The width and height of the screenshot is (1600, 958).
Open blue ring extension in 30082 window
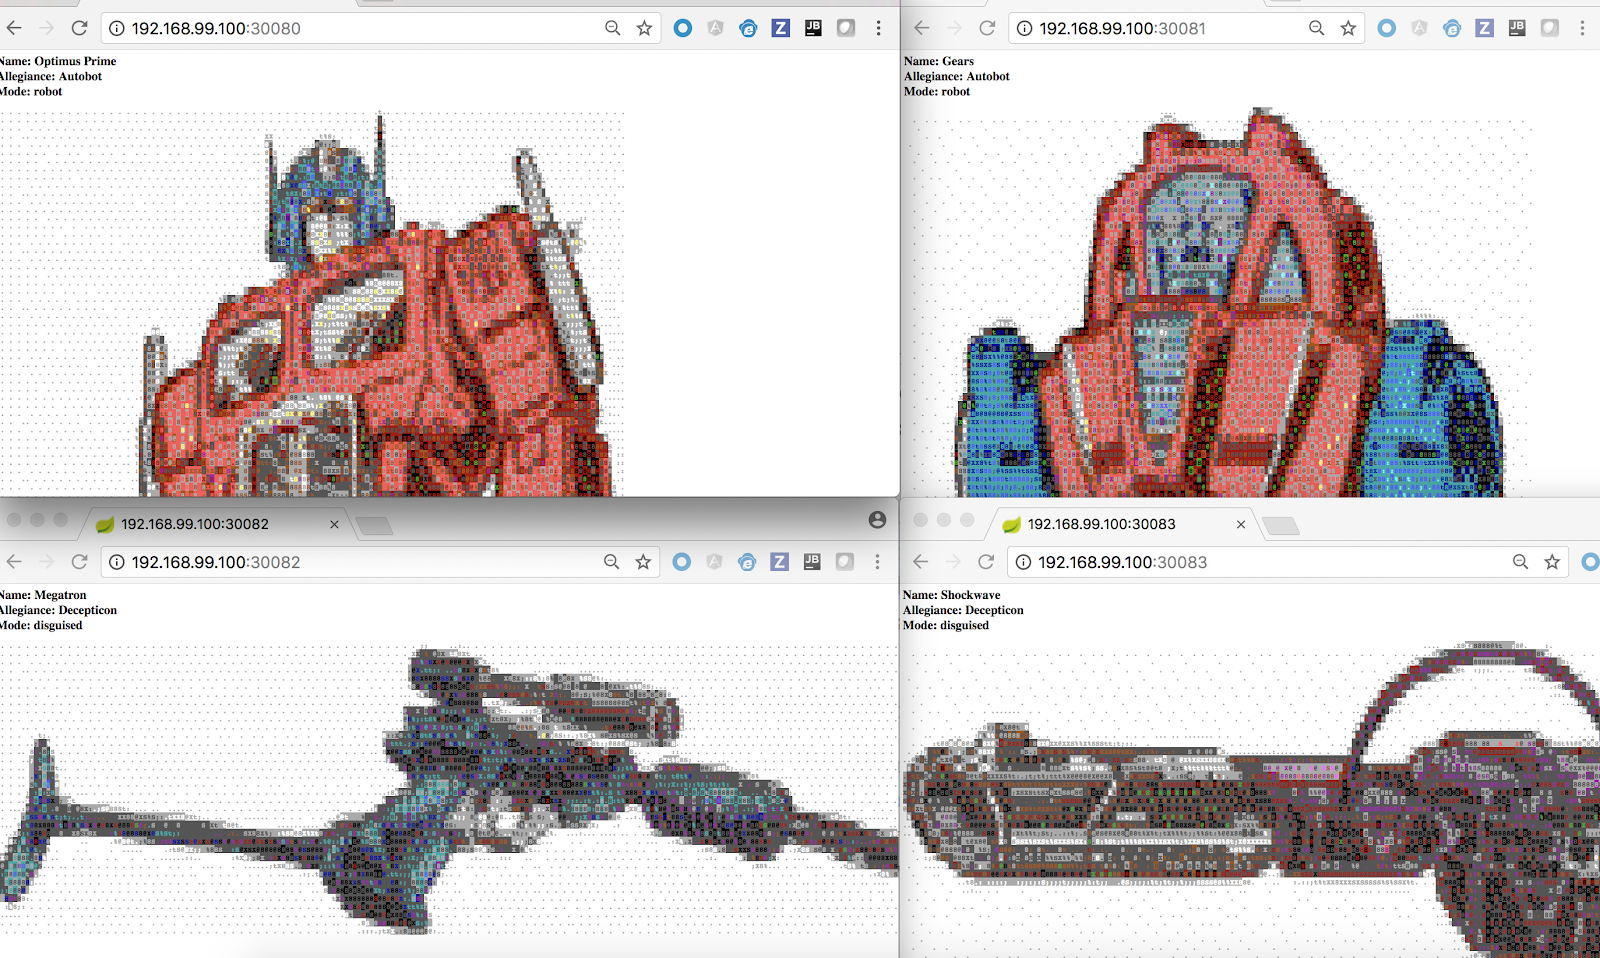[x=682, y=562]
